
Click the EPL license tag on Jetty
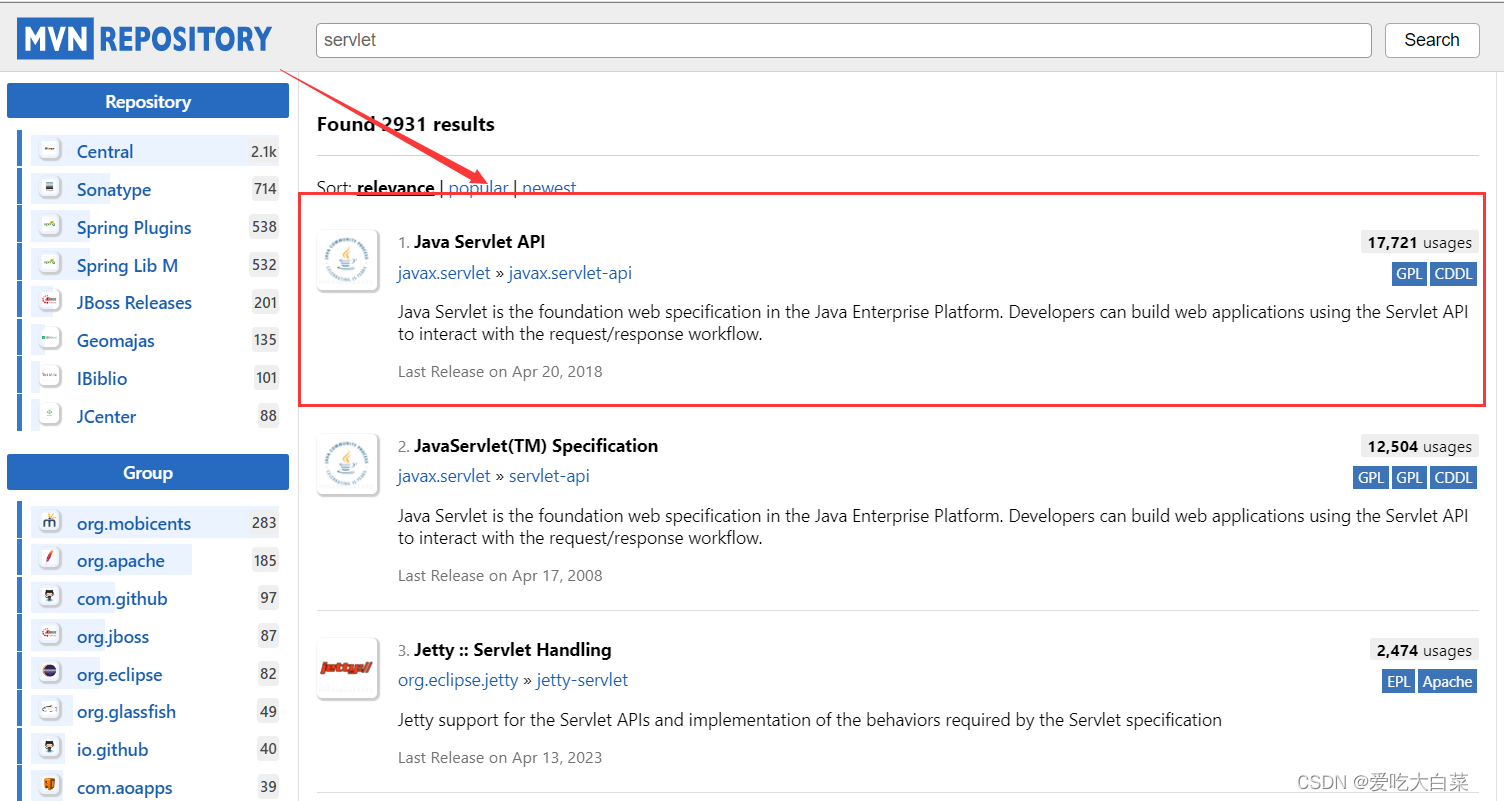coord(1398,681)
